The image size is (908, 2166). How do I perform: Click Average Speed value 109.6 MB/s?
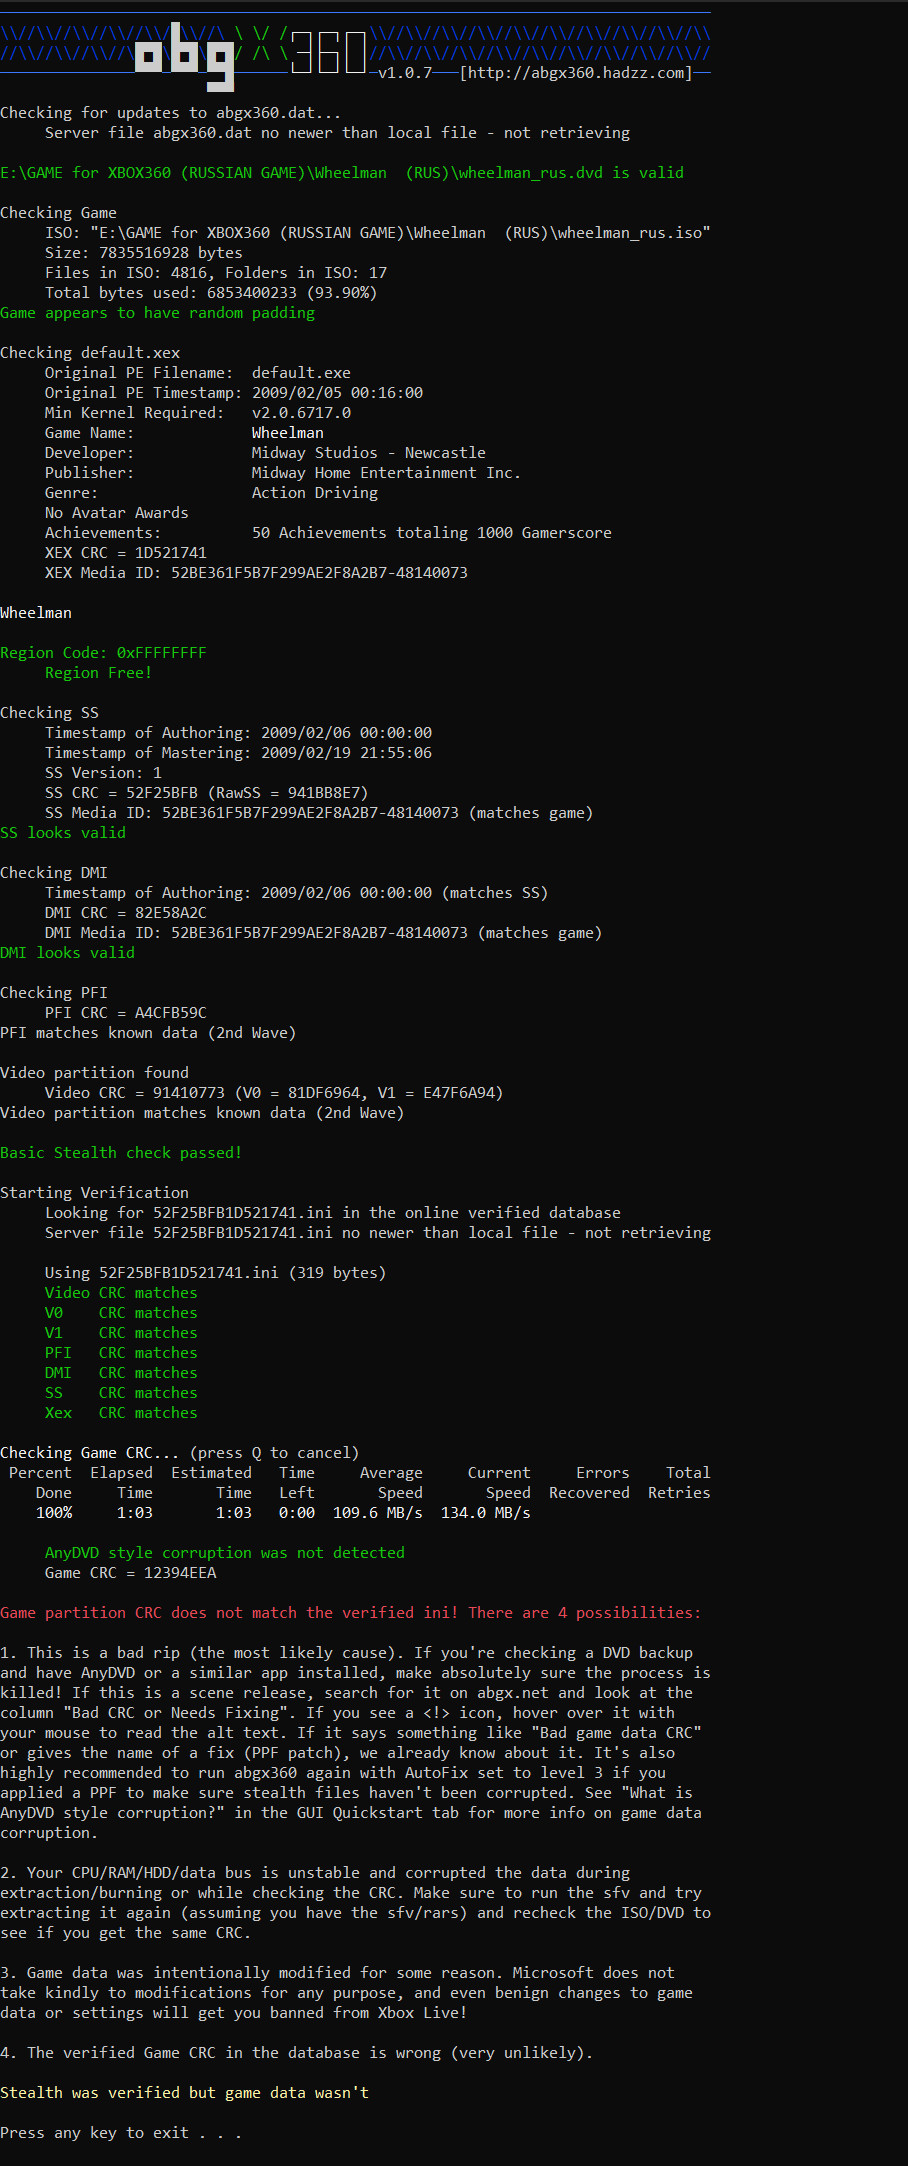point(378,1513)
